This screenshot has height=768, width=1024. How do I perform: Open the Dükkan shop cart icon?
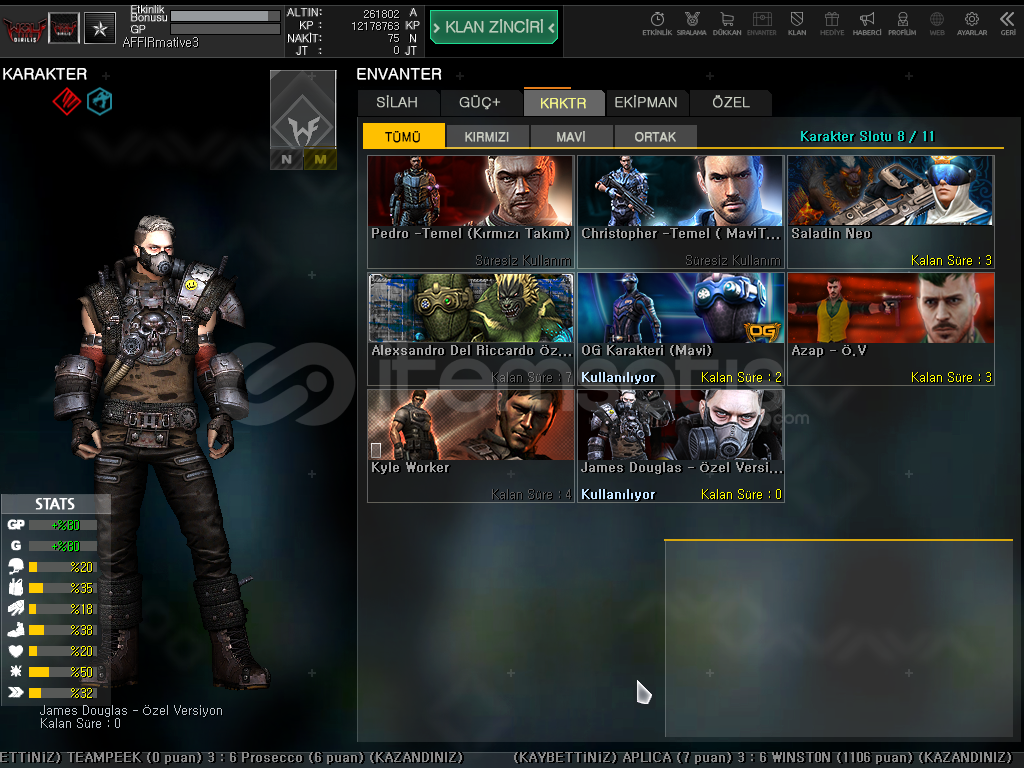727,24
